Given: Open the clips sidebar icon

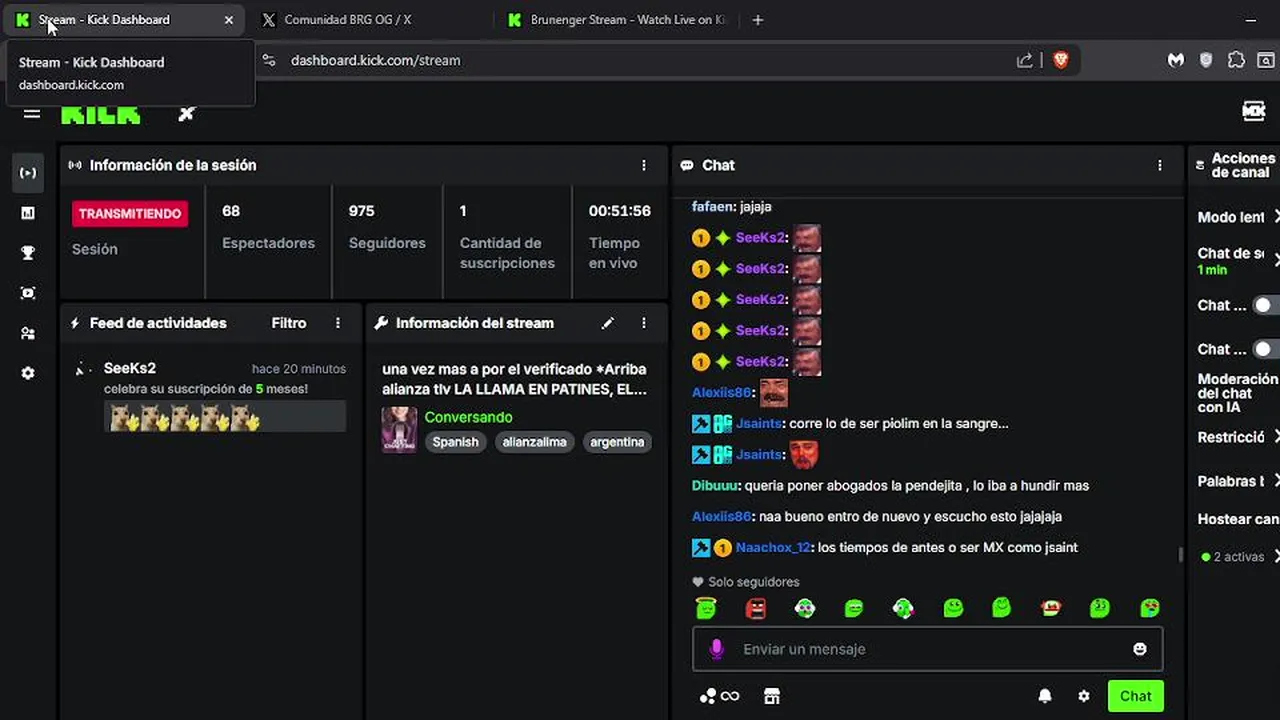Looking at the screenshot, I should coord(28,293).
